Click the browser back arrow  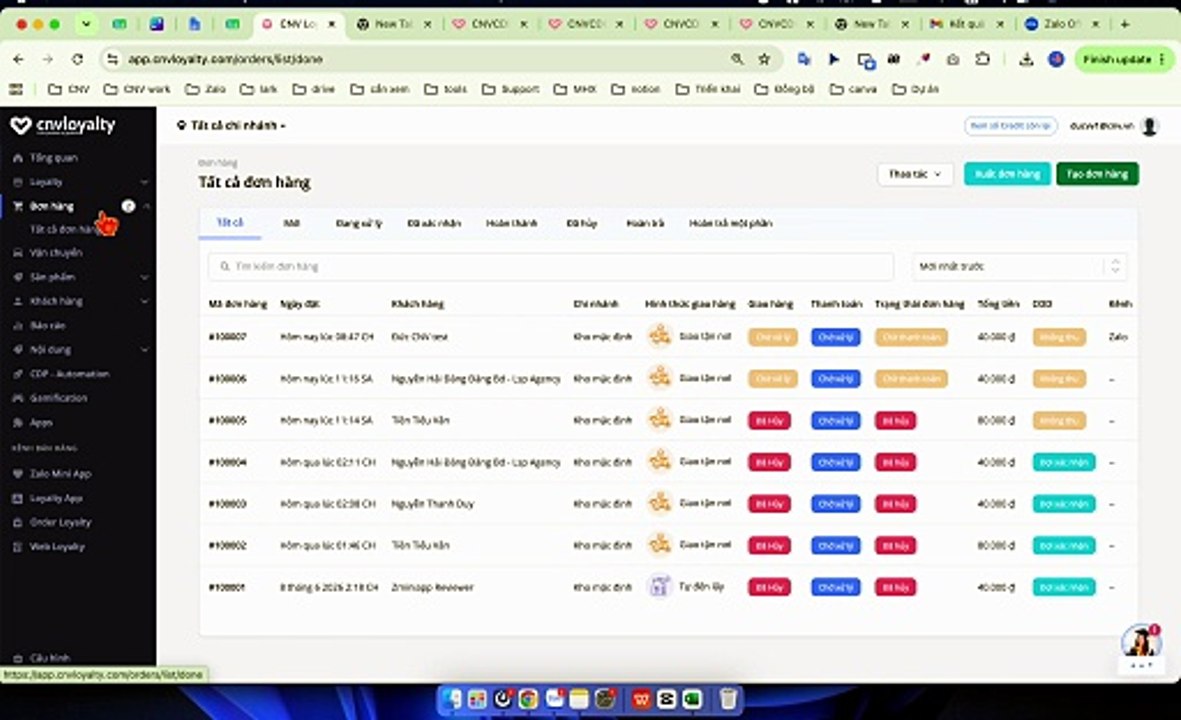(x=18, y=59)
